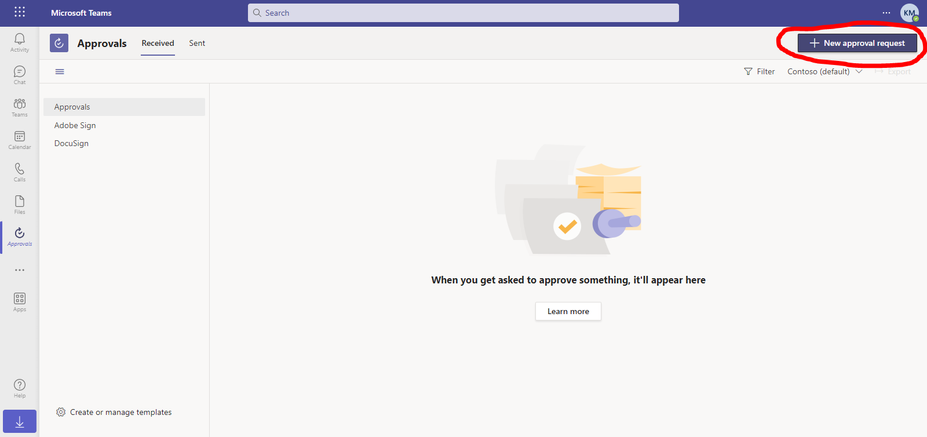Select Approvals in the provider list

(x=124, y=107)
